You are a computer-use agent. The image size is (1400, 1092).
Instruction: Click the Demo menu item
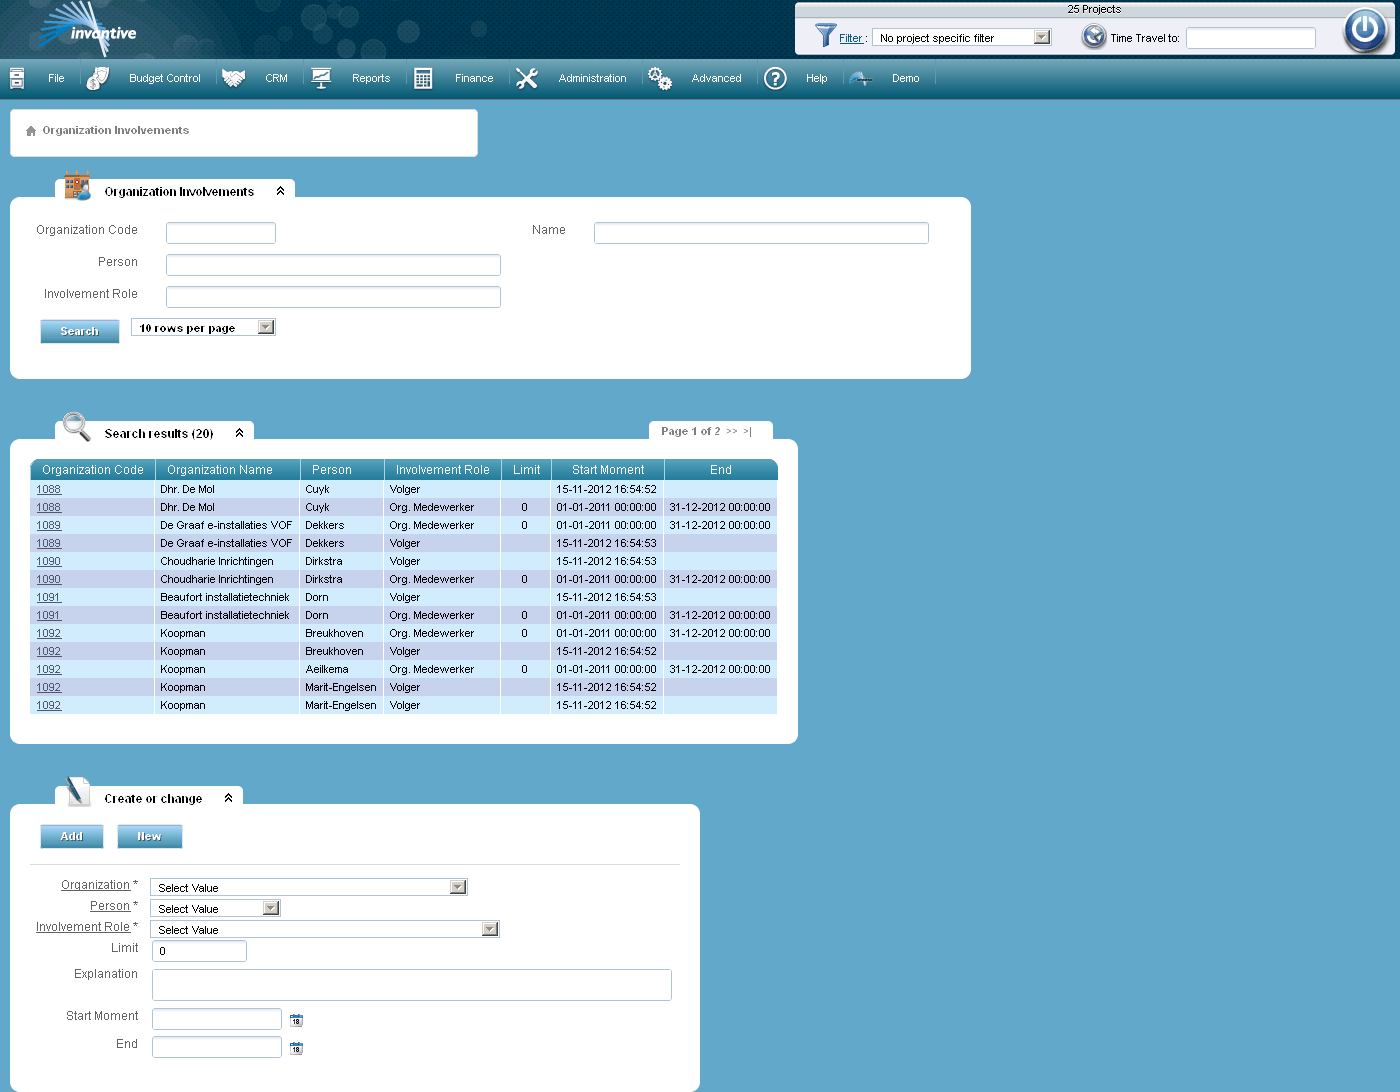point(905,77)
